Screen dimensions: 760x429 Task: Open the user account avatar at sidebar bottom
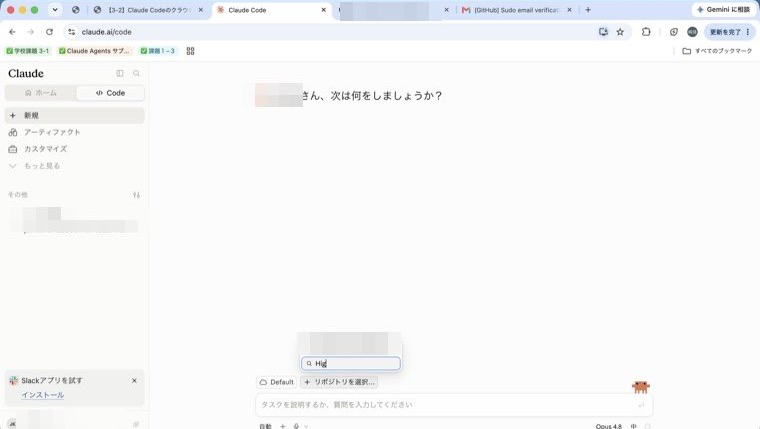click(12, 424)
